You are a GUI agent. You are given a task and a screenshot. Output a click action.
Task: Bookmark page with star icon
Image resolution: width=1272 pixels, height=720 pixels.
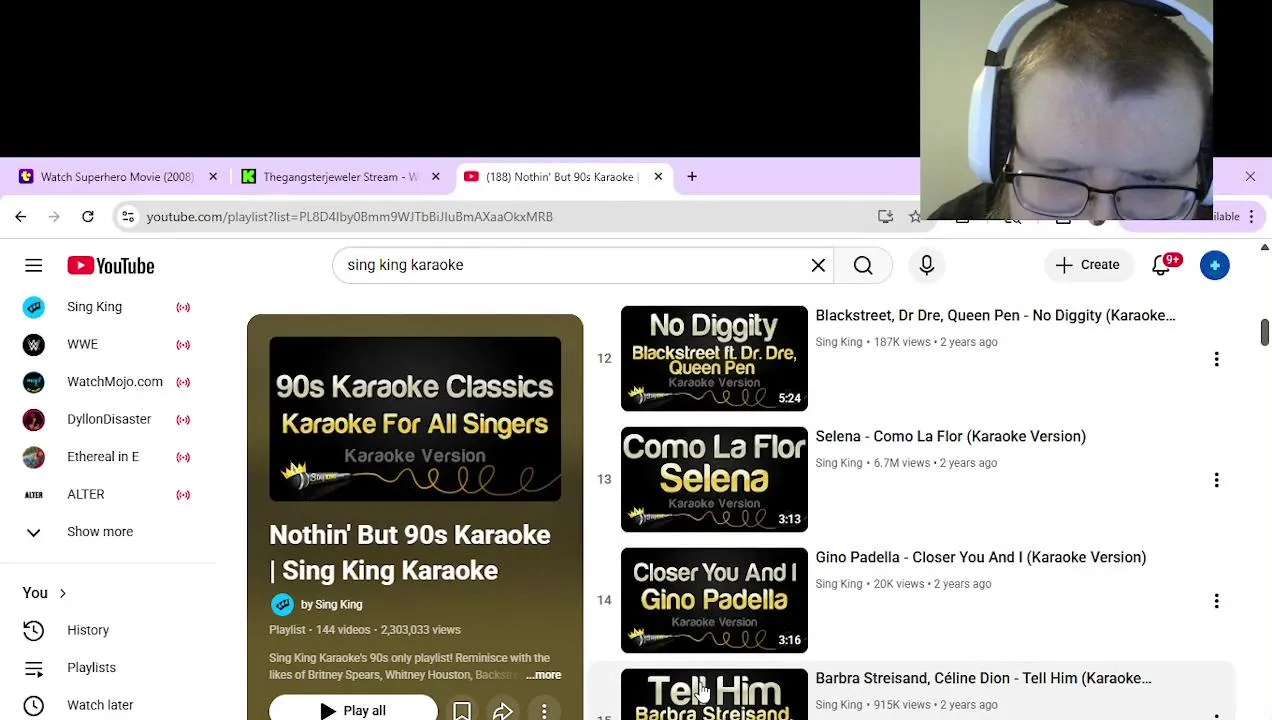coord(915,216)
